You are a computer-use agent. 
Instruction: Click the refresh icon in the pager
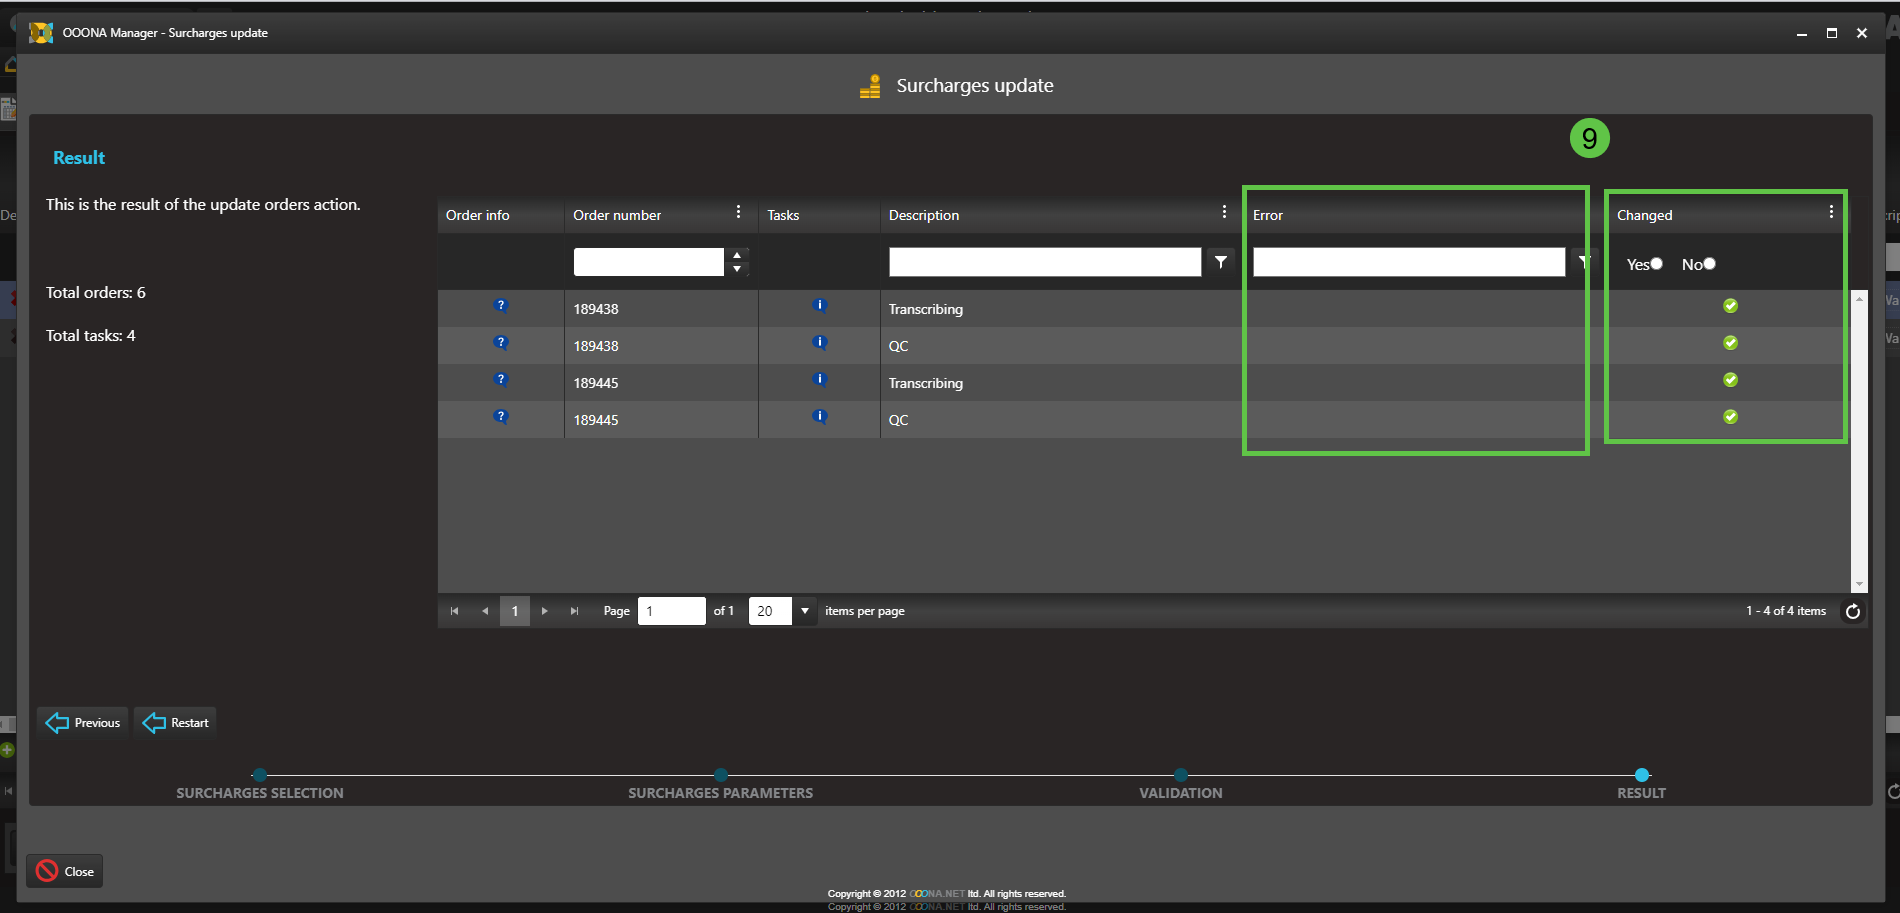1852,611
